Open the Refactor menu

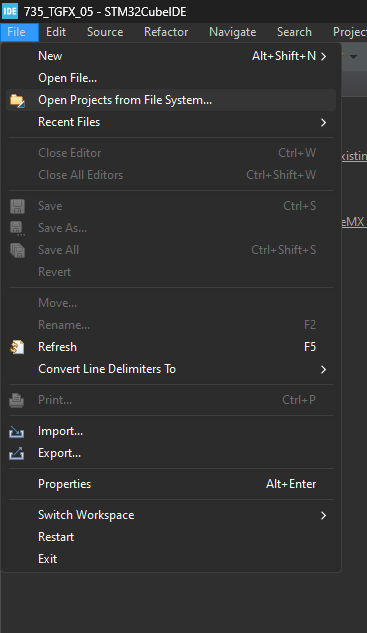[166, 32]
